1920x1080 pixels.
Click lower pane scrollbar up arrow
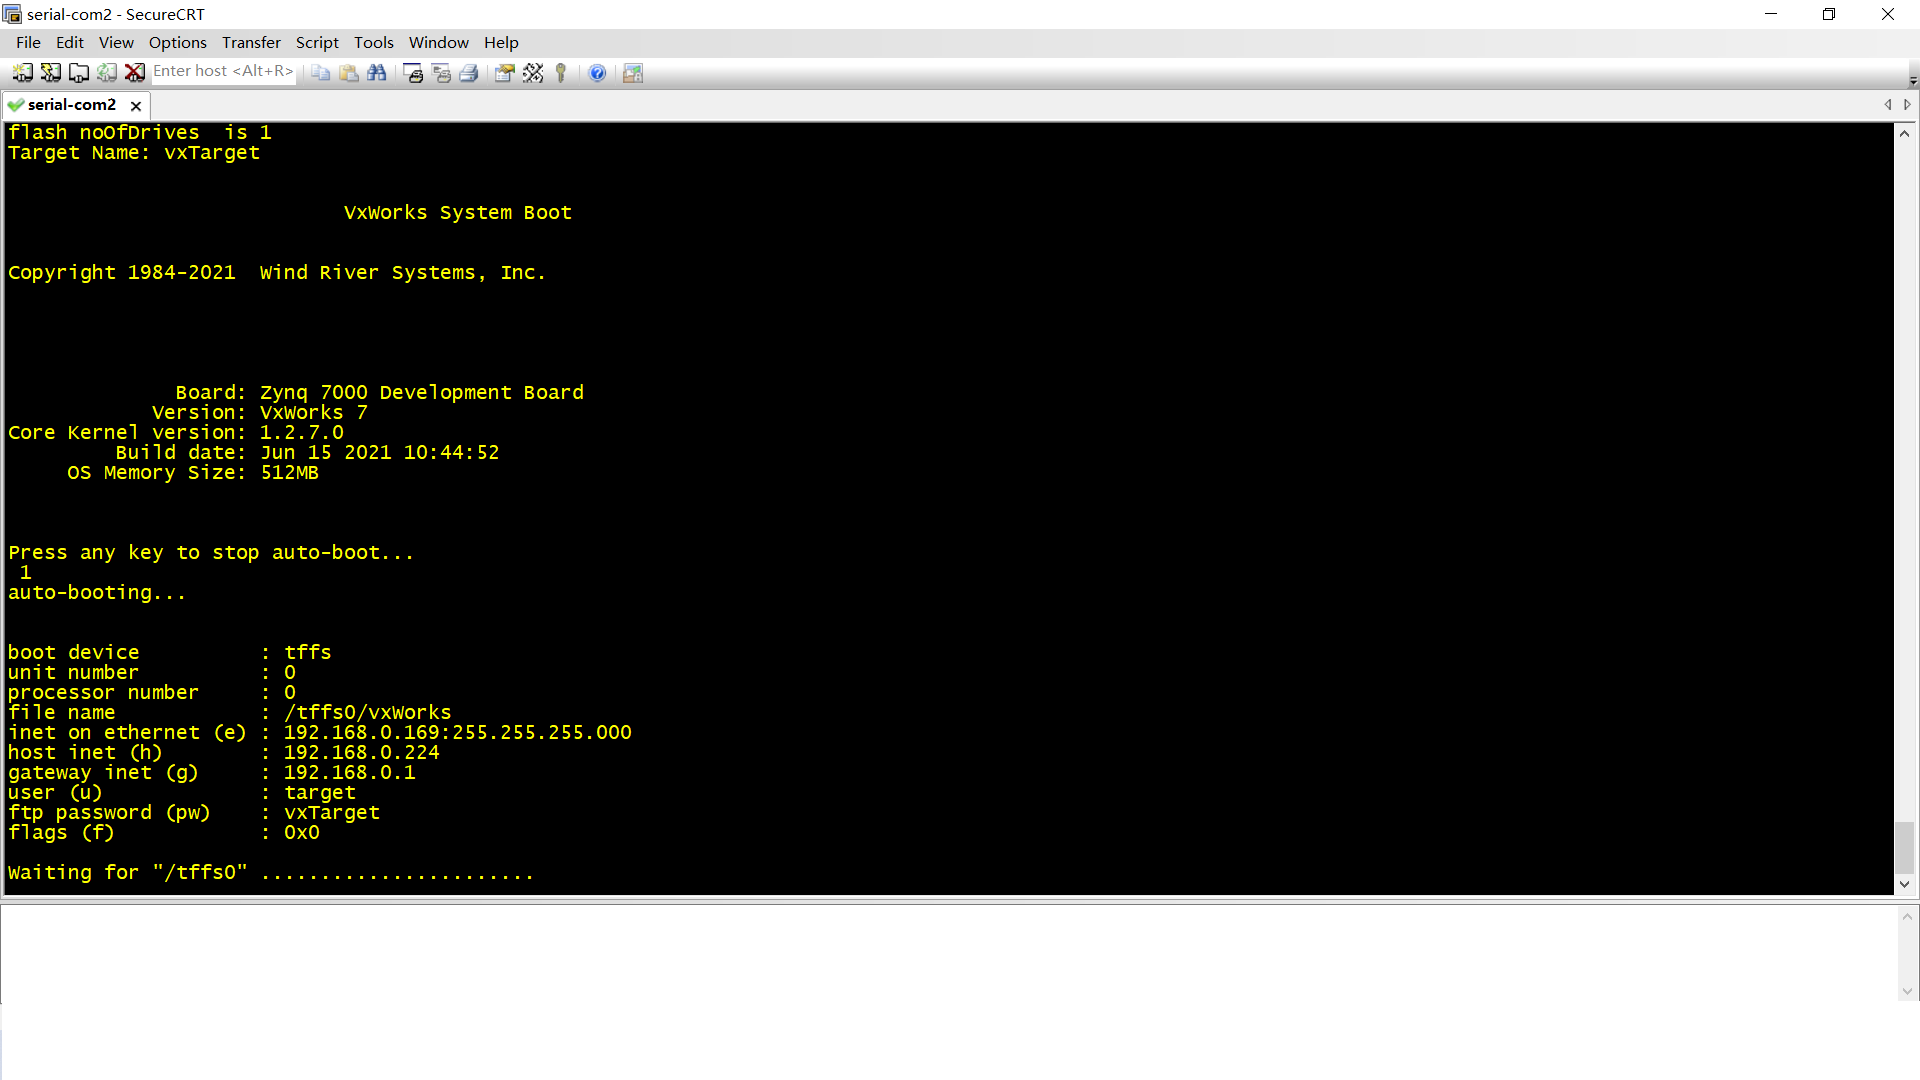(1907, 916)
